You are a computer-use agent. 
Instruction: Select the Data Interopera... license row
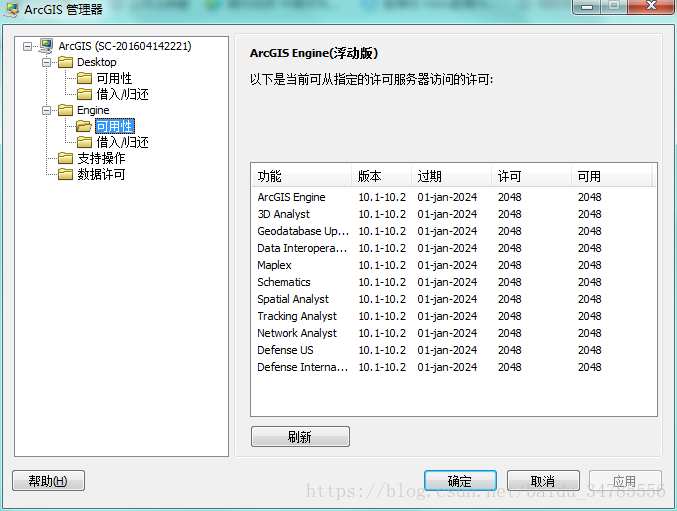pos(453,248)
